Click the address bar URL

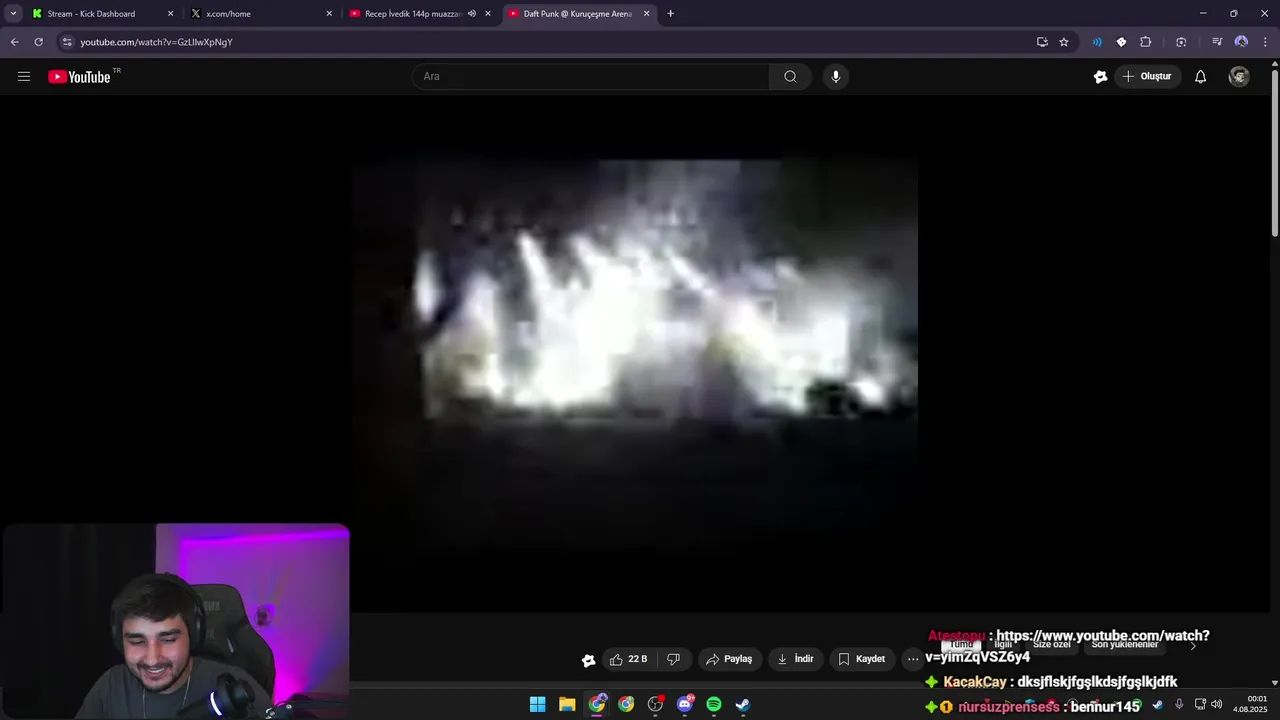pos(156,42)
